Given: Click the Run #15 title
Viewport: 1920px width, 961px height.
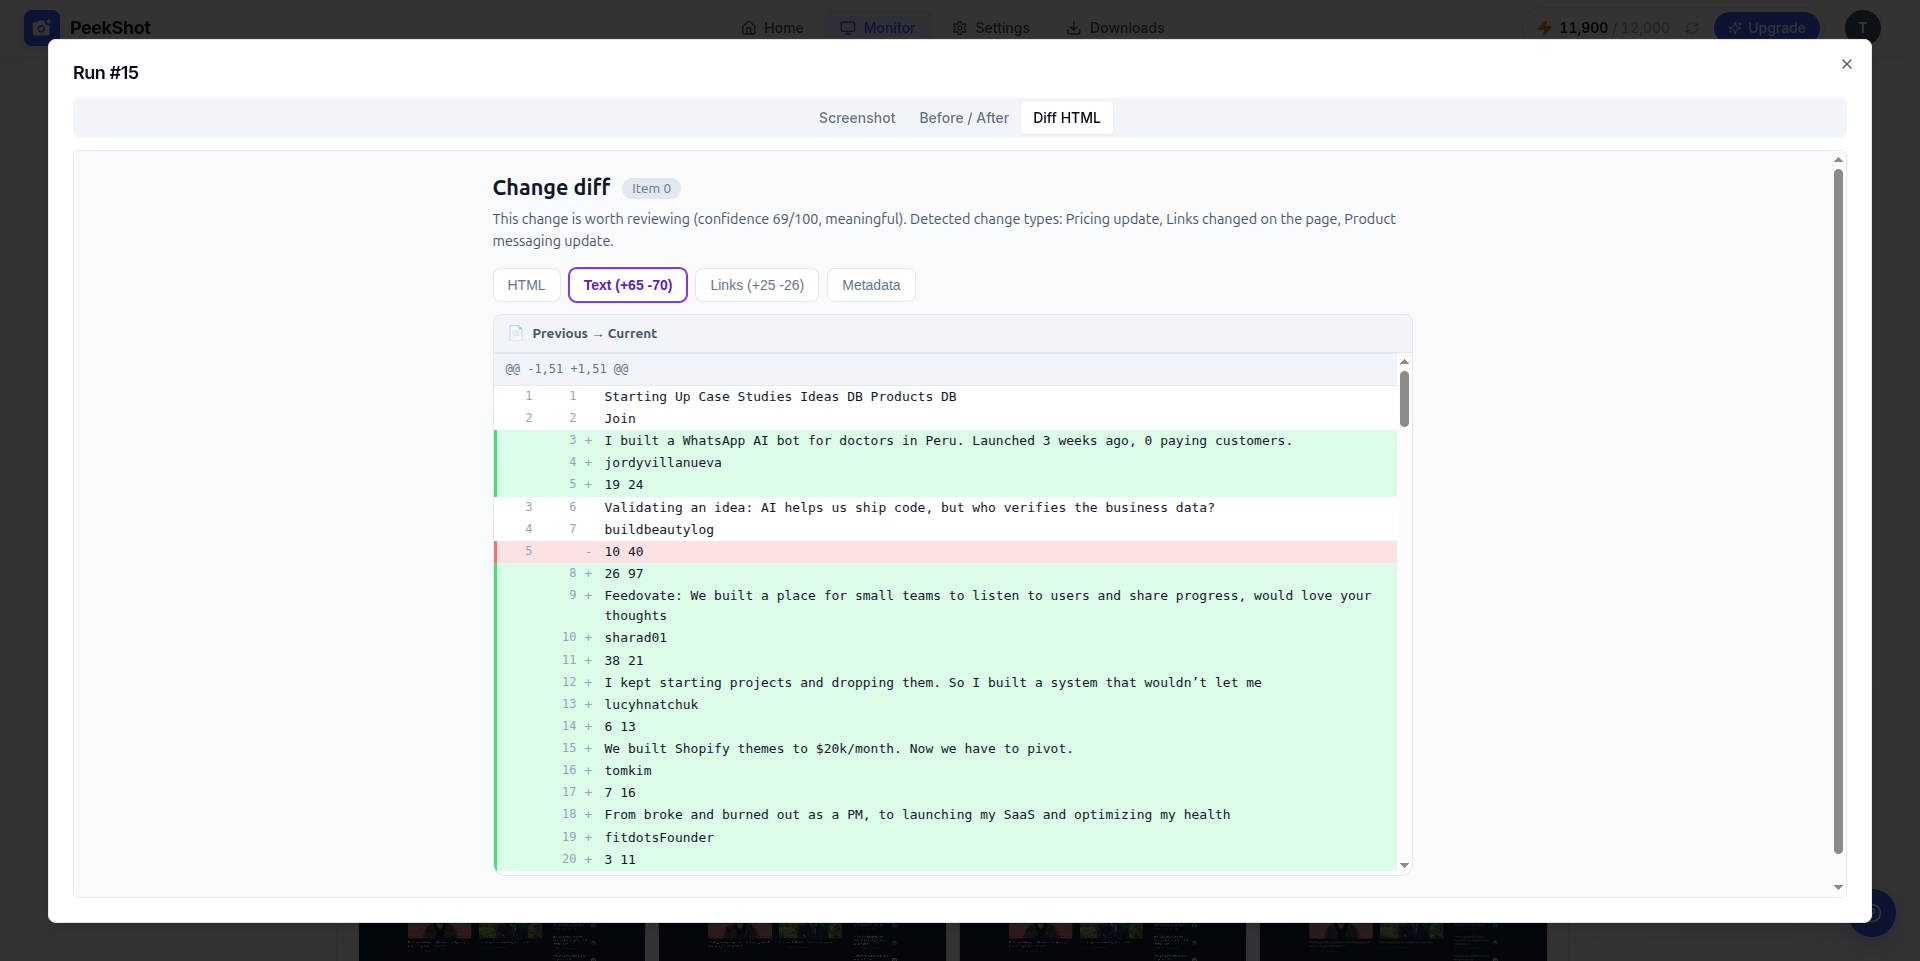Looking at the screenshot, I should click(106, 73).
